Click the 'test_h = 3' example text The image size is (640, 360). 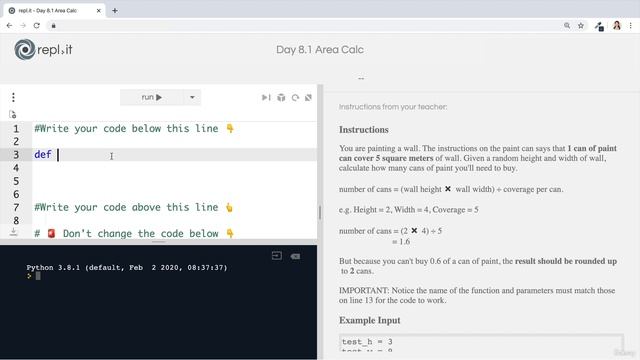367,342
